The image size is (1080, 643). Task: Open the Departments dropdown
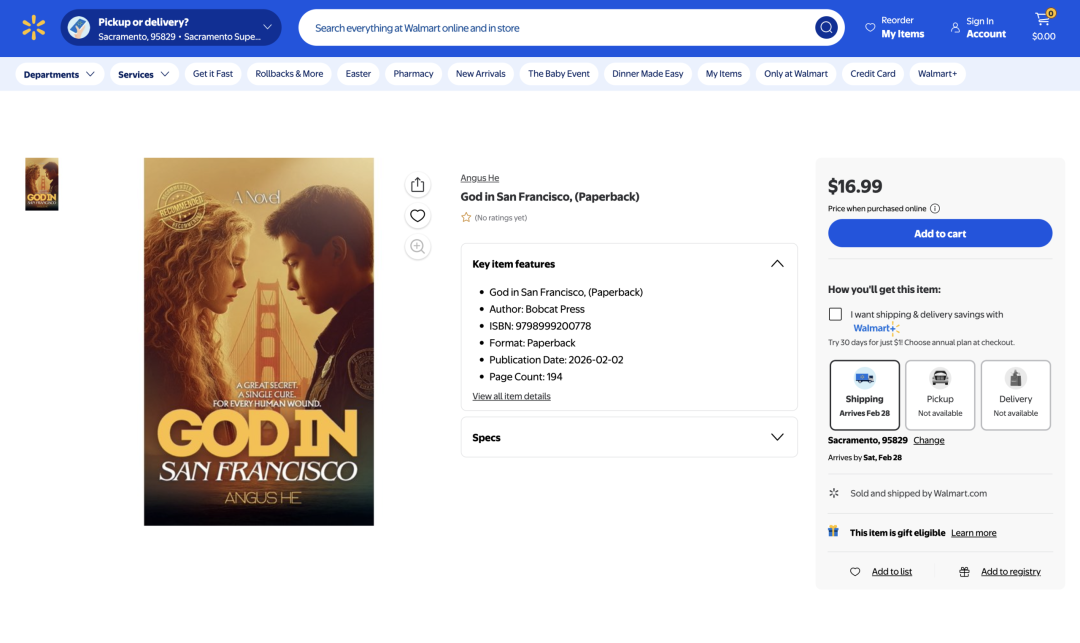[60, 74]
